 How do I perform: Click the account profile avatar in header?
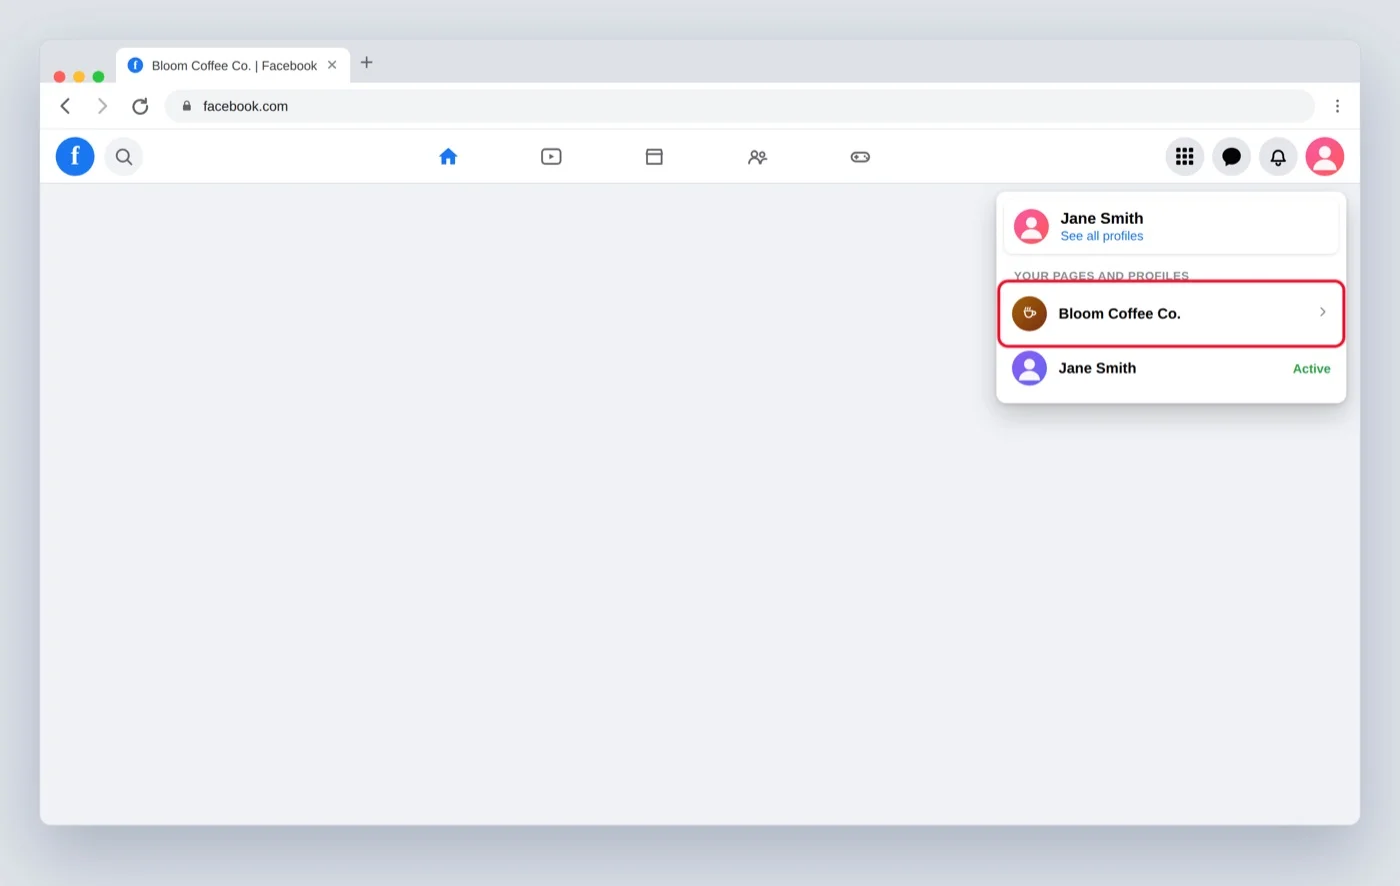pos(1325,156)
